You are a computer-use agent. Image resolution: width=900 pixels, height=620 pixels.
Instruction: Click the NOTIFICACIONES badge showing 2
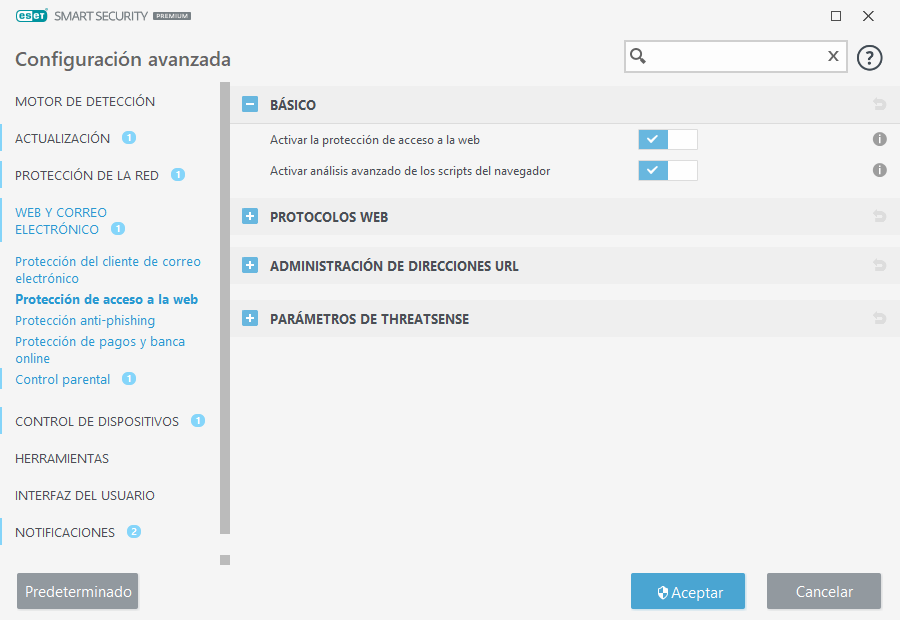click(x=134, y=532)
